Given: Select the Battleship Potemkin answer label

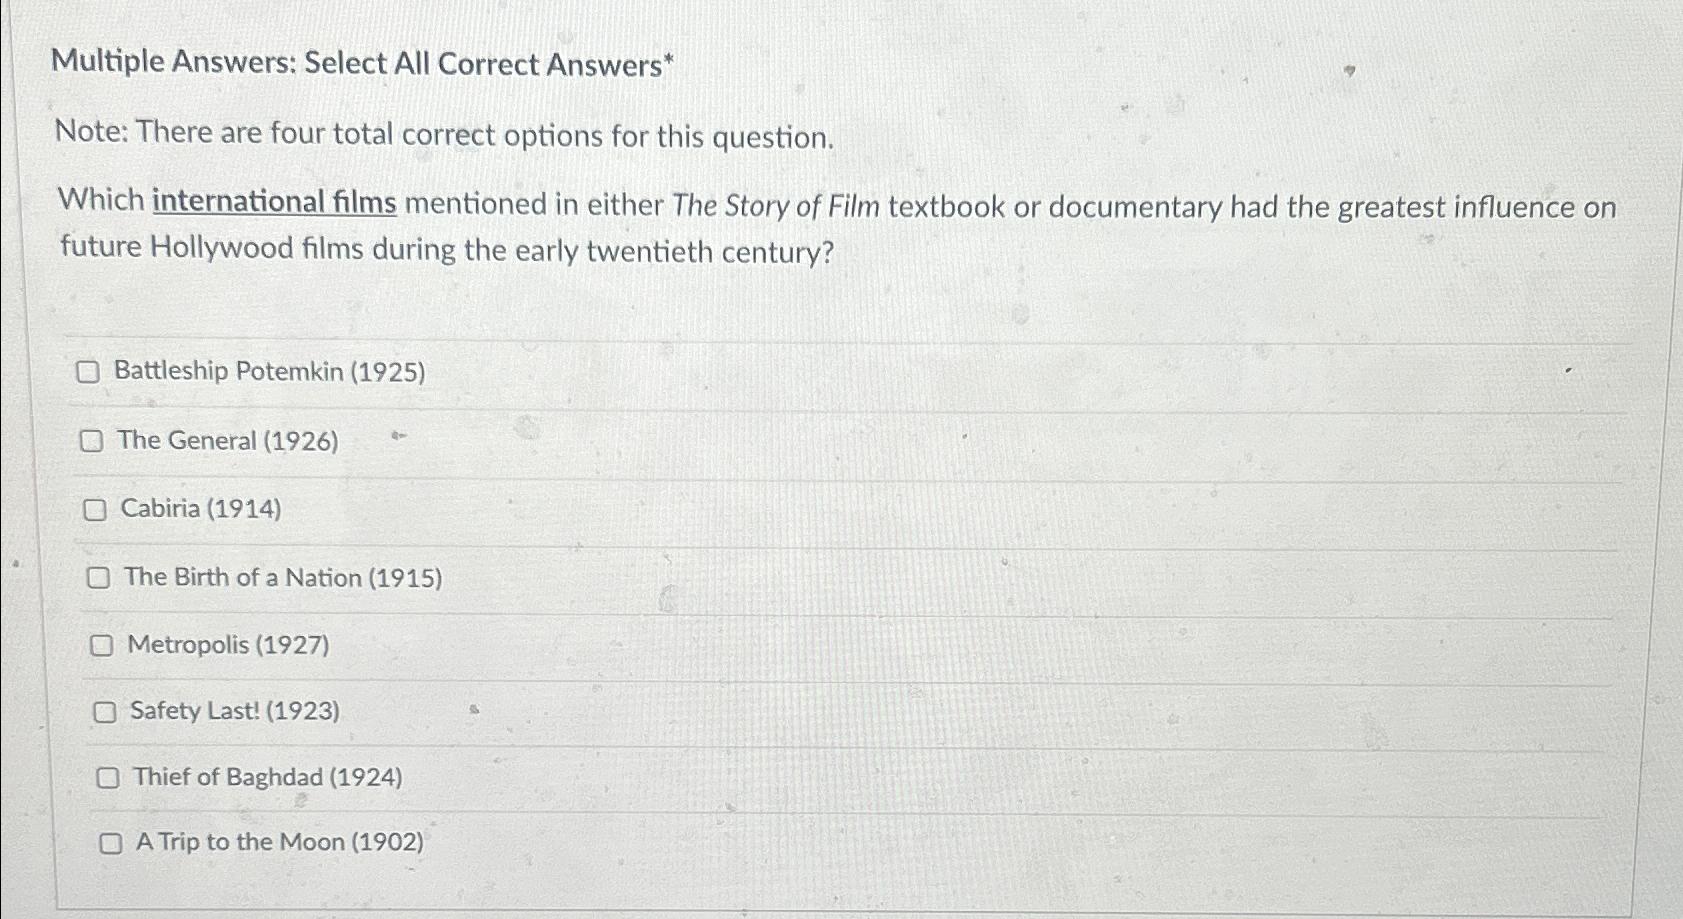Looking at the screenshot, I should [269, 374].
